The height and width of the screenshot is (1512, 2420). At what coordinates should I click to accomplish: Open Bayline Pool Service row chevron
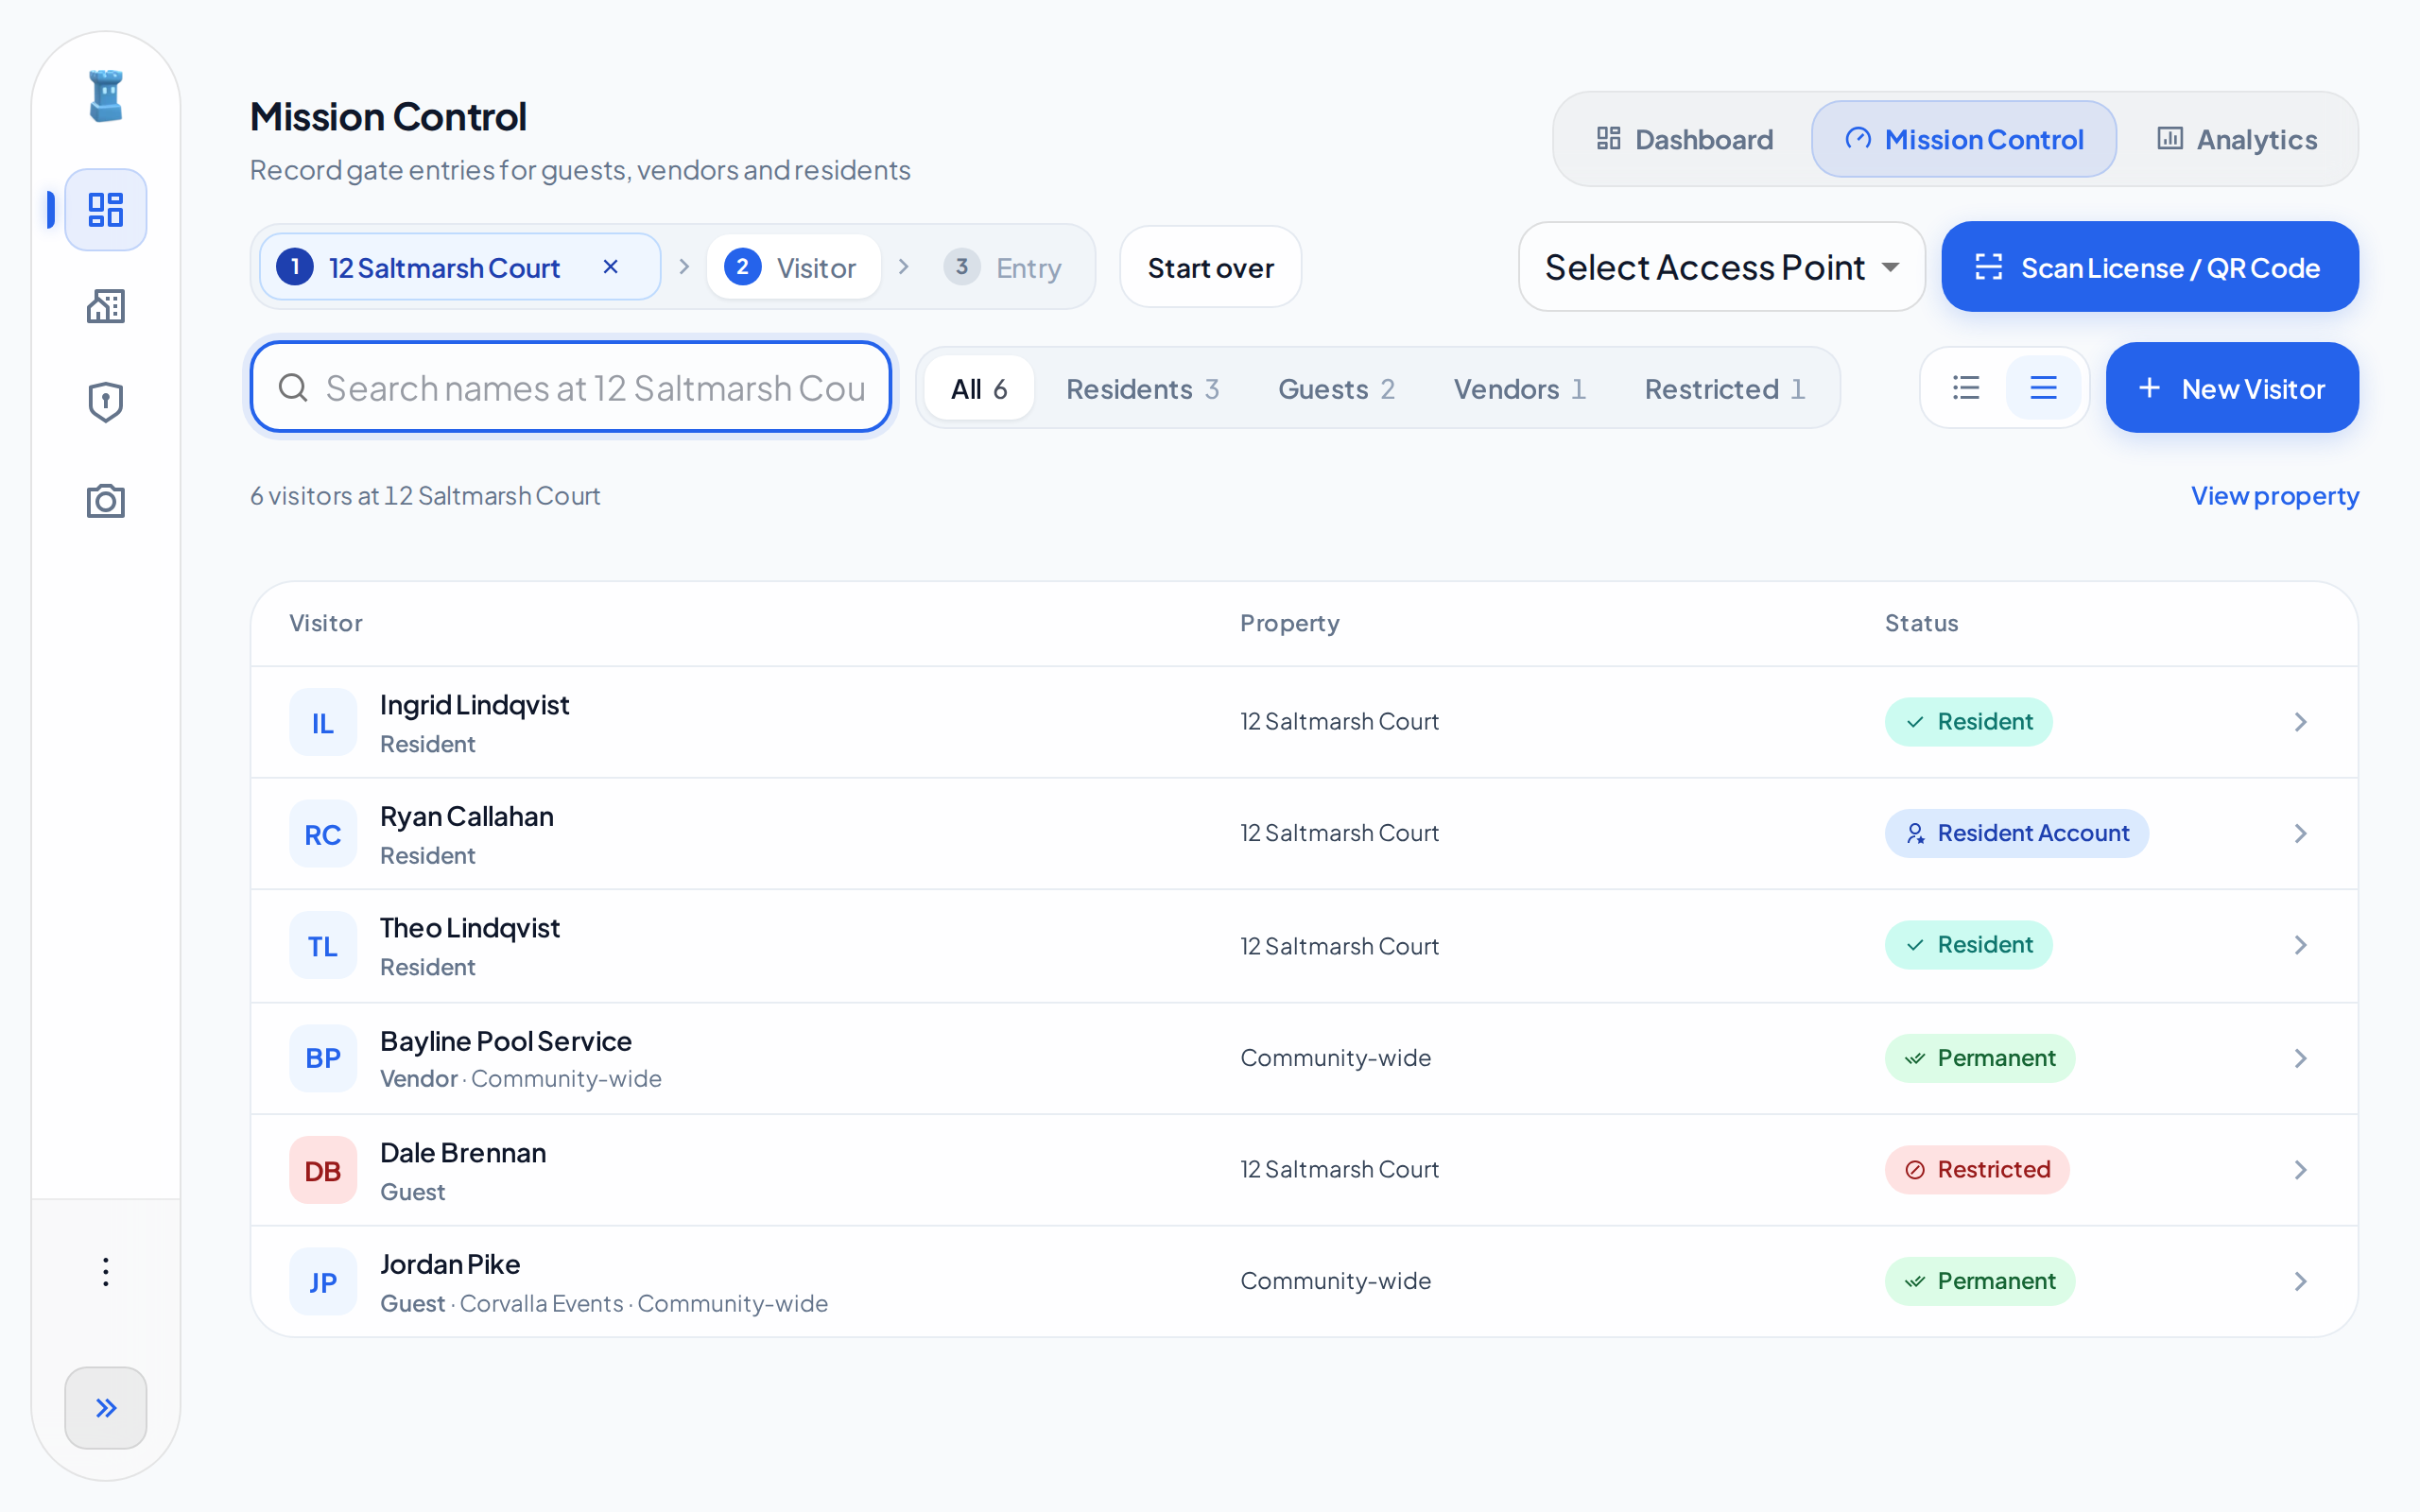2300,1058
